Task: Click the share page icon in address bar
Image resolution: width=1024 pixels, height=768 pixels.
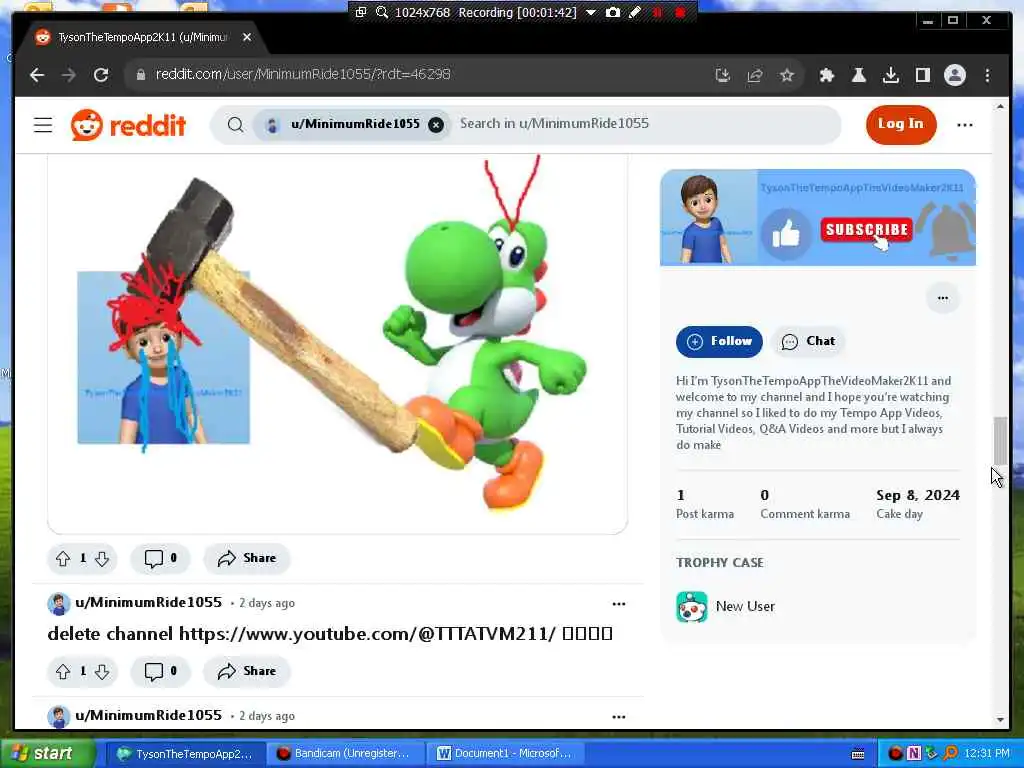Action: tap(755, 75)
